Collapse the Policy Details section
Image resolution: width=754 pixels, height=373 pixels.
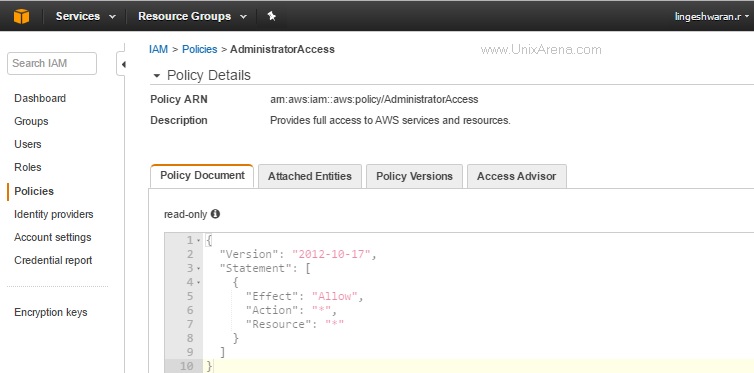156,76
